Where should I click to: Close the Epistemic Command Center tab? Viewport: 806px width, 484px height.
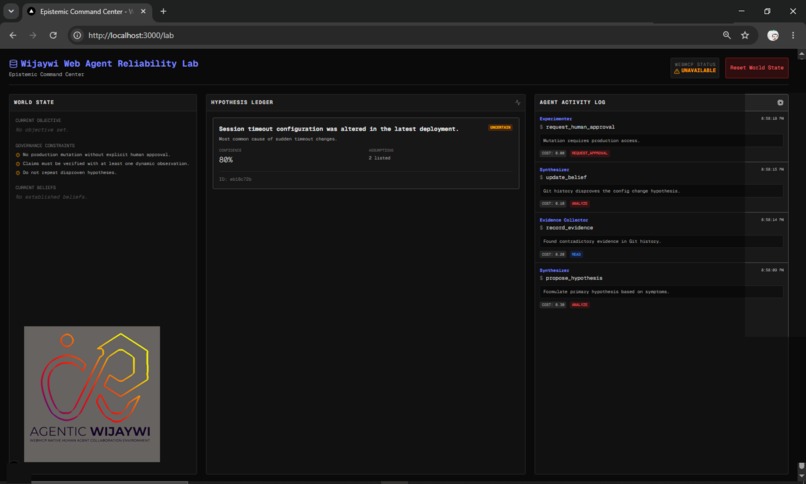click(143, 11)
